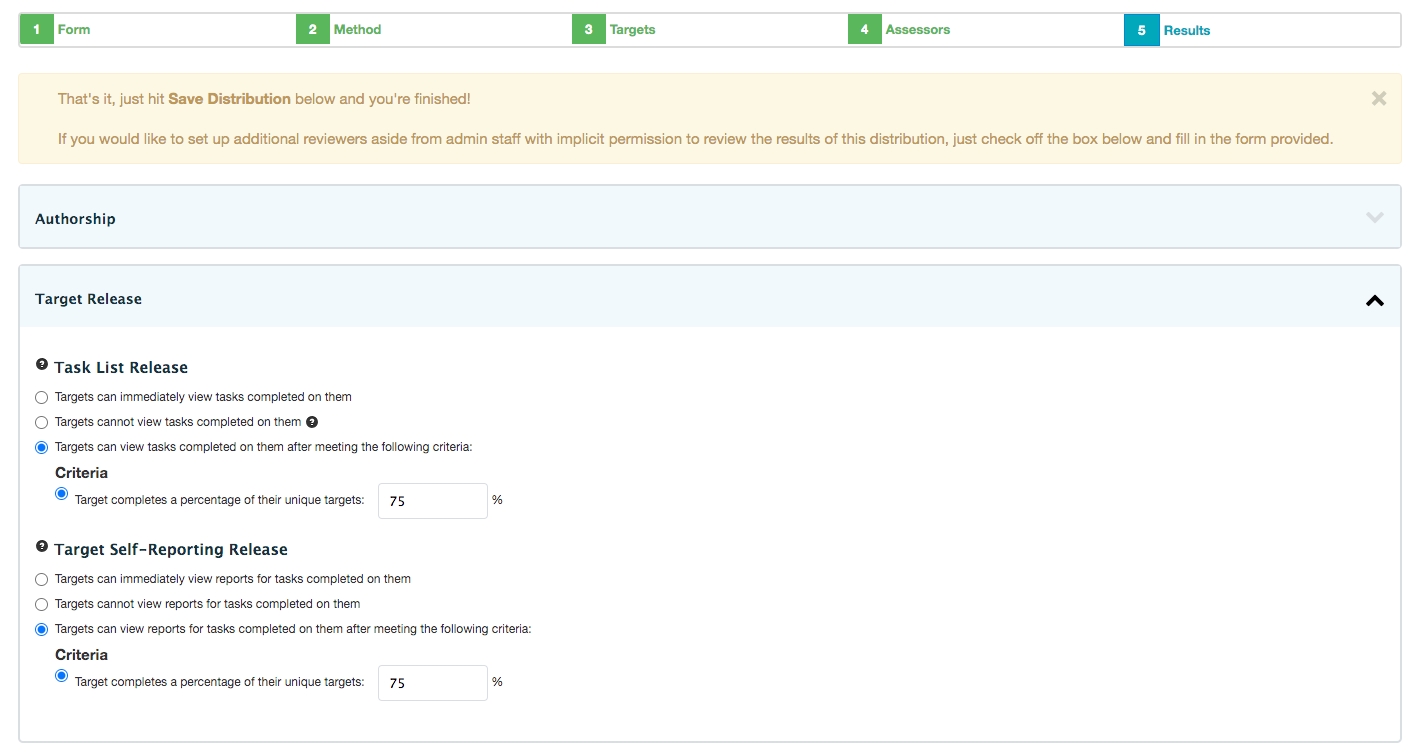Select 'view tasks after meeting criteria' radio
1411x753 pixels.
42,447
